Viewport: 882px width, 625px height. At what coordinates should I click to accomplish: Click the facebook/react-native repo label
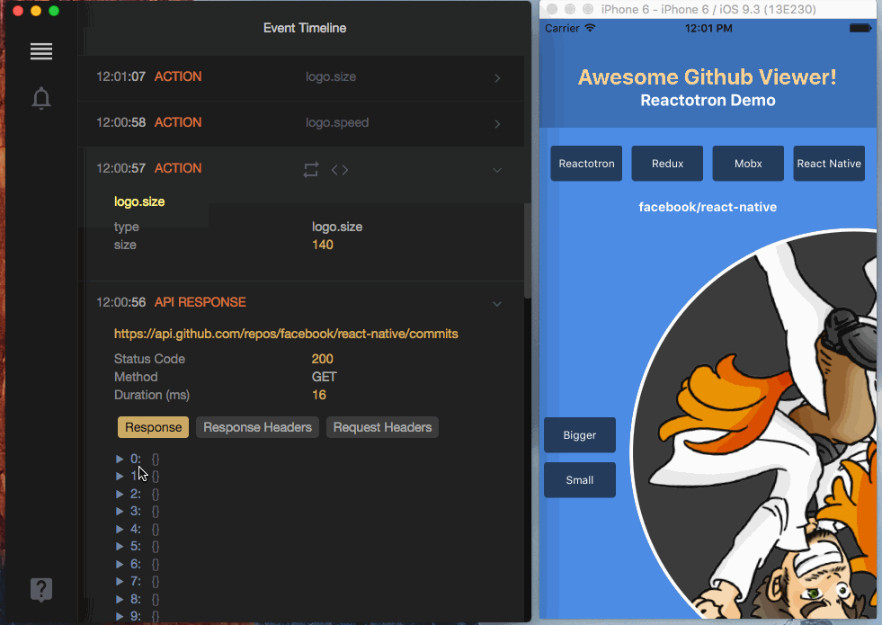tap(708, 207)
